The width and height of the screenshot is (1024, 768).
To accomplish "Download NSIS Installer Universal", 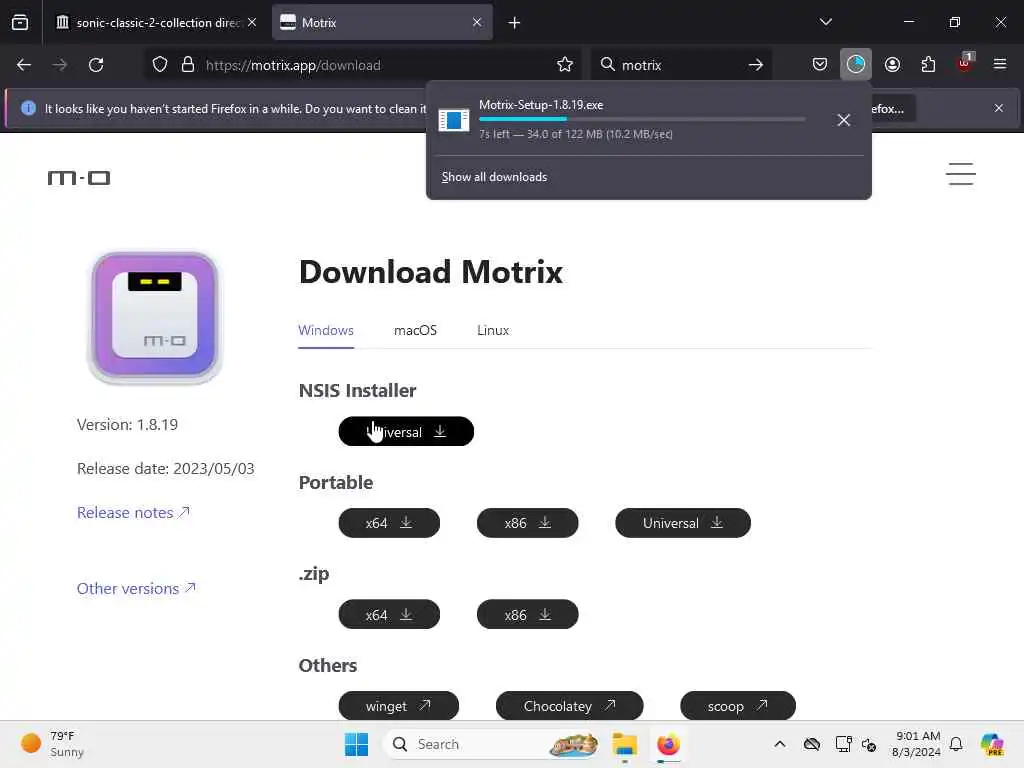I will pyautogui.click(x=406, y=432).
